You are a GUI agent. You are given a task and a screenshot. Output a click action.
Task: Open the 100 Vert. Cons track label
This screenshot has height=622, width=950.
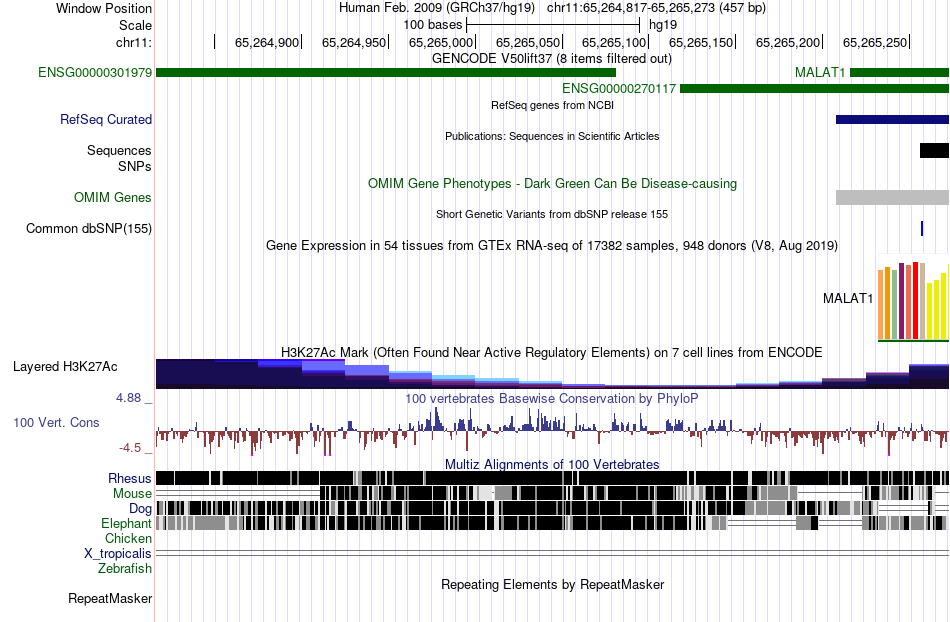pyautogui.click(x=56, y=423)
